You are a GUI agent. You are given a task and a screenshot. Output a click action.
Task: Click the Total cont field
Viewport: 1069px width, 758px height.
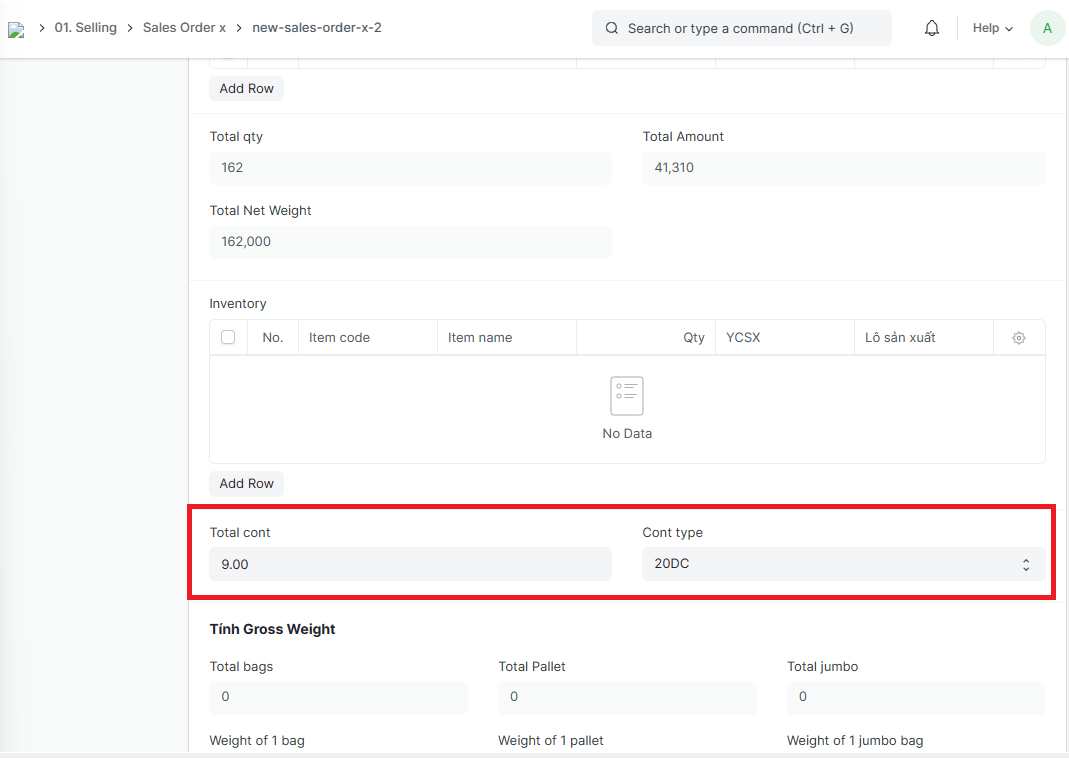coord(410,564)
